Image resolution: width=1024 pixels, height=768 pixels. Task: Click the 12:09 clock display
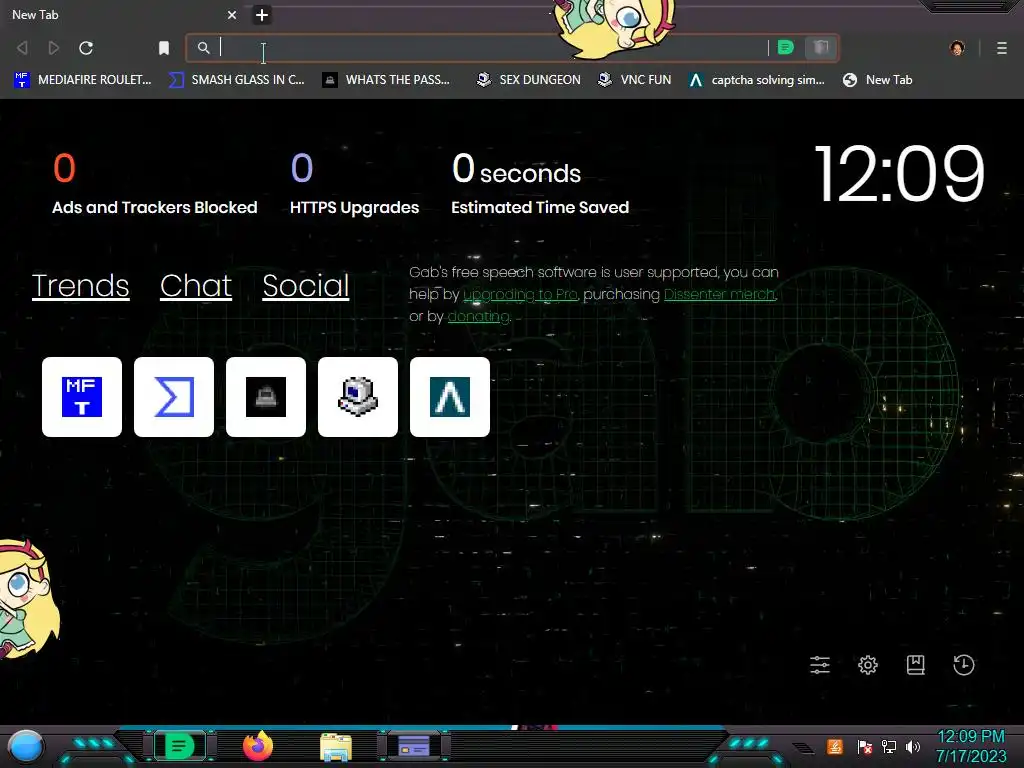click(x=899, y=174)
